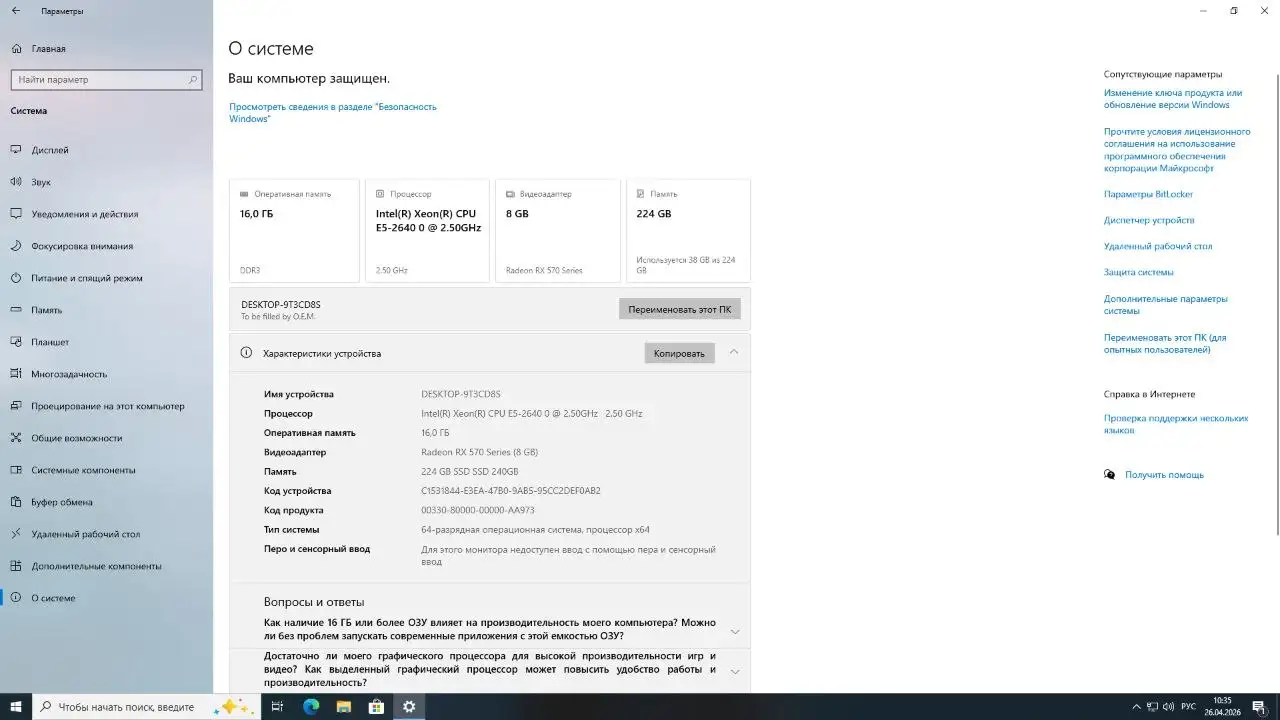Screen dimensions: 1280x720
Task: Launch Microsoft Edge from the taskbar
Action: point(310,707)
